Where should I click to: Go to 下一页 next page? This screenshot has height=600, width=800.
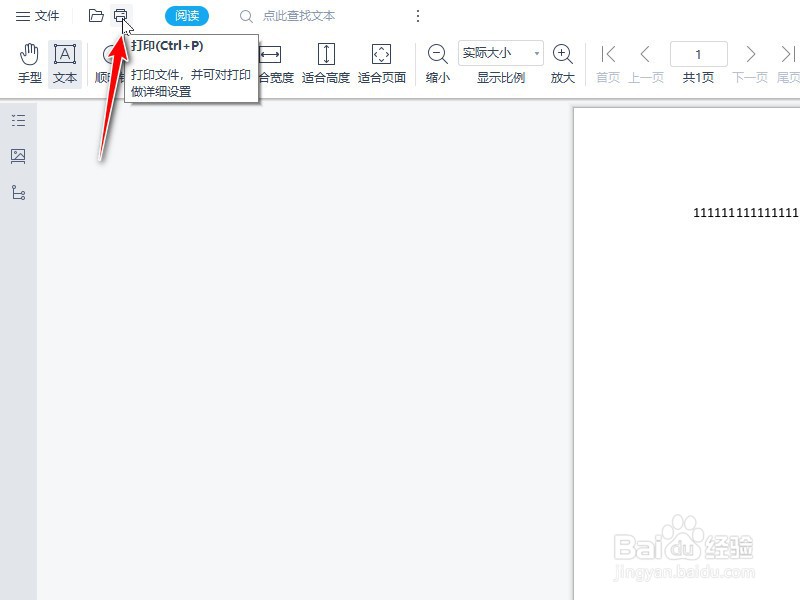tap(750, 64)
